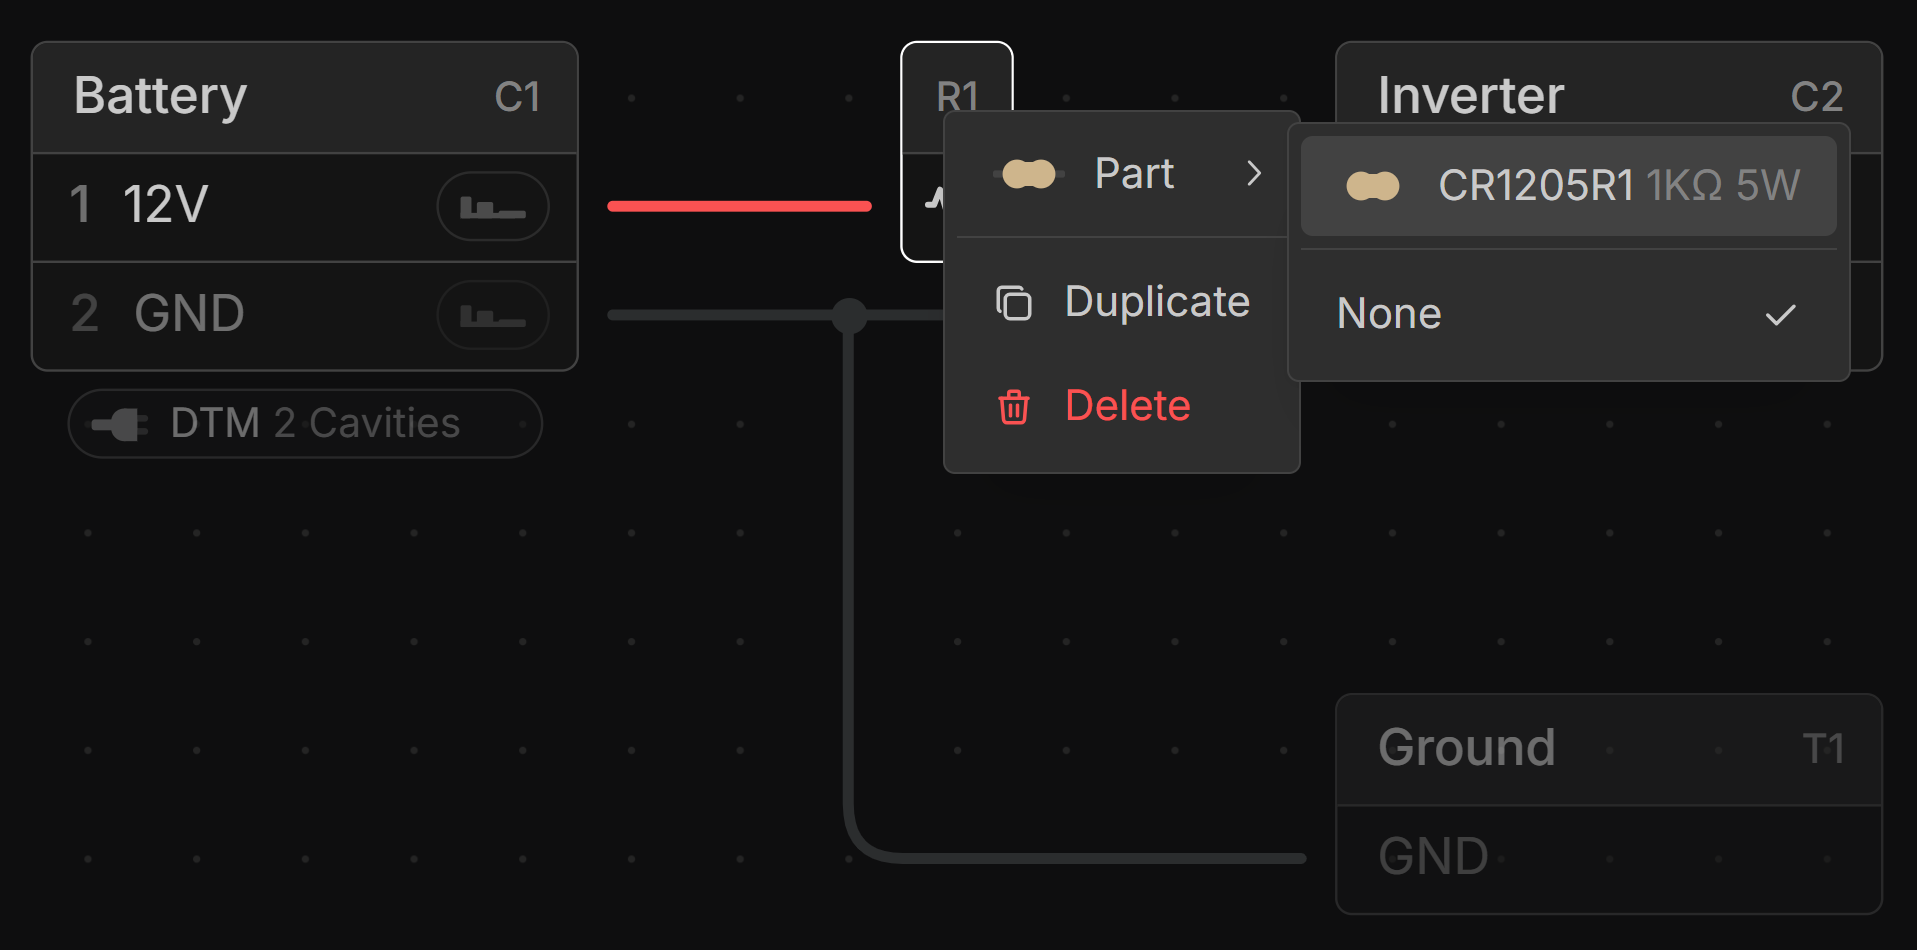This screenshot has width=1917, height=950.
Task: Open the DTM 2 Cavities connector selector
Action: click(305, 424)
